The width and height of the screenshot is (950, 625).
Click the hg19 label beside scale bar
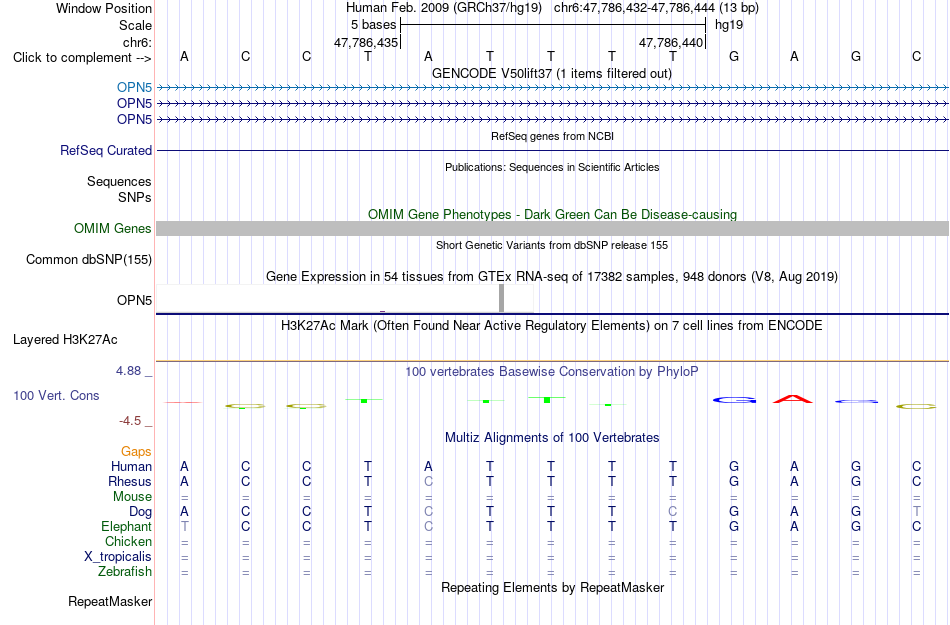(729, 25)
